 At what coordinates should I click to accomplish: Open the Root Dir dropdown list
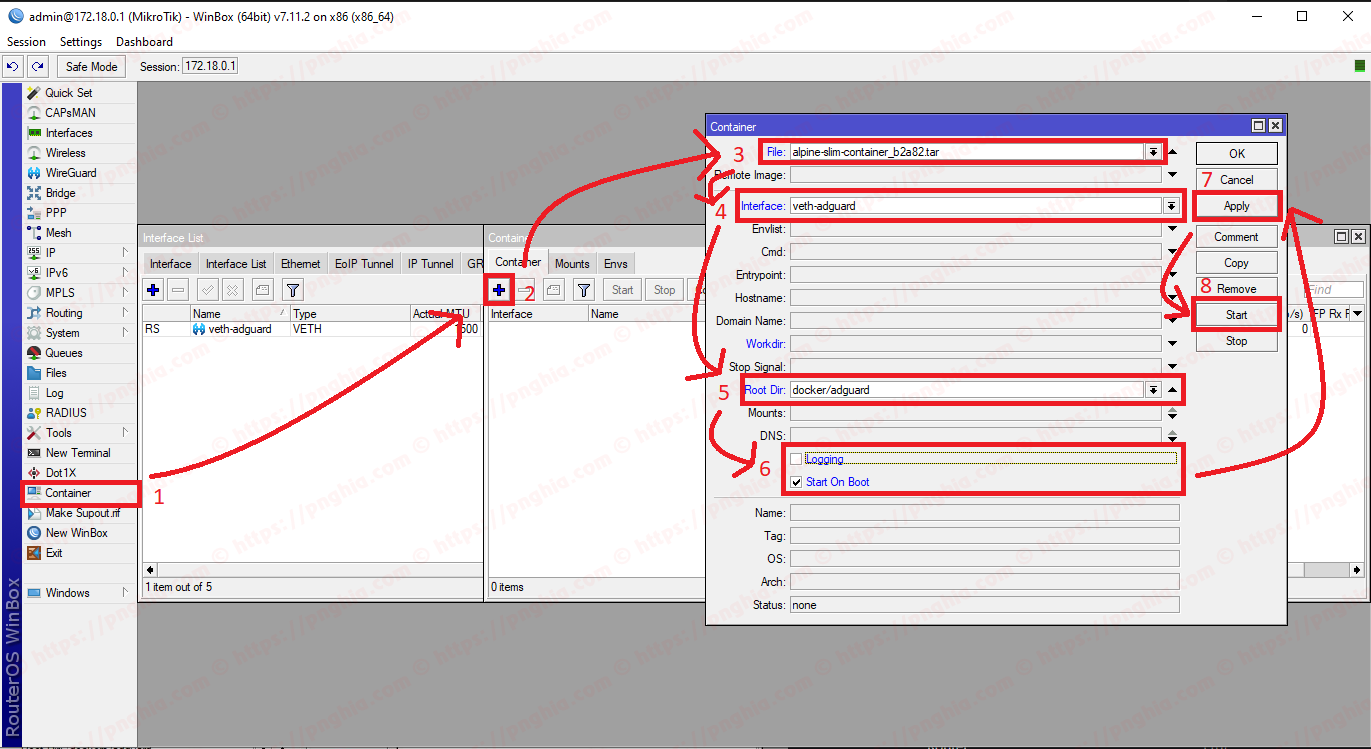1153,390
